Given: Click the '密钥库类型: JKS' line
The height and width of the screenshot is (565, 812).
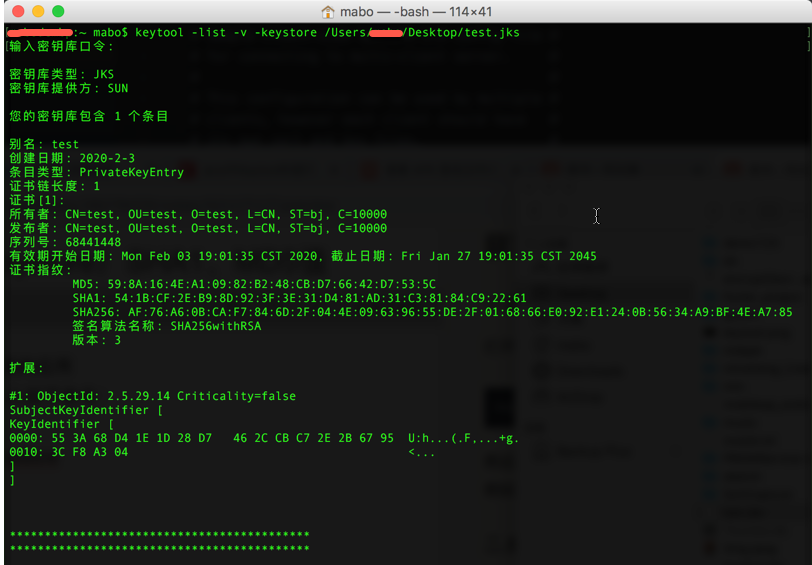Looking at the screenshot, I should click(x=62, y=74).
